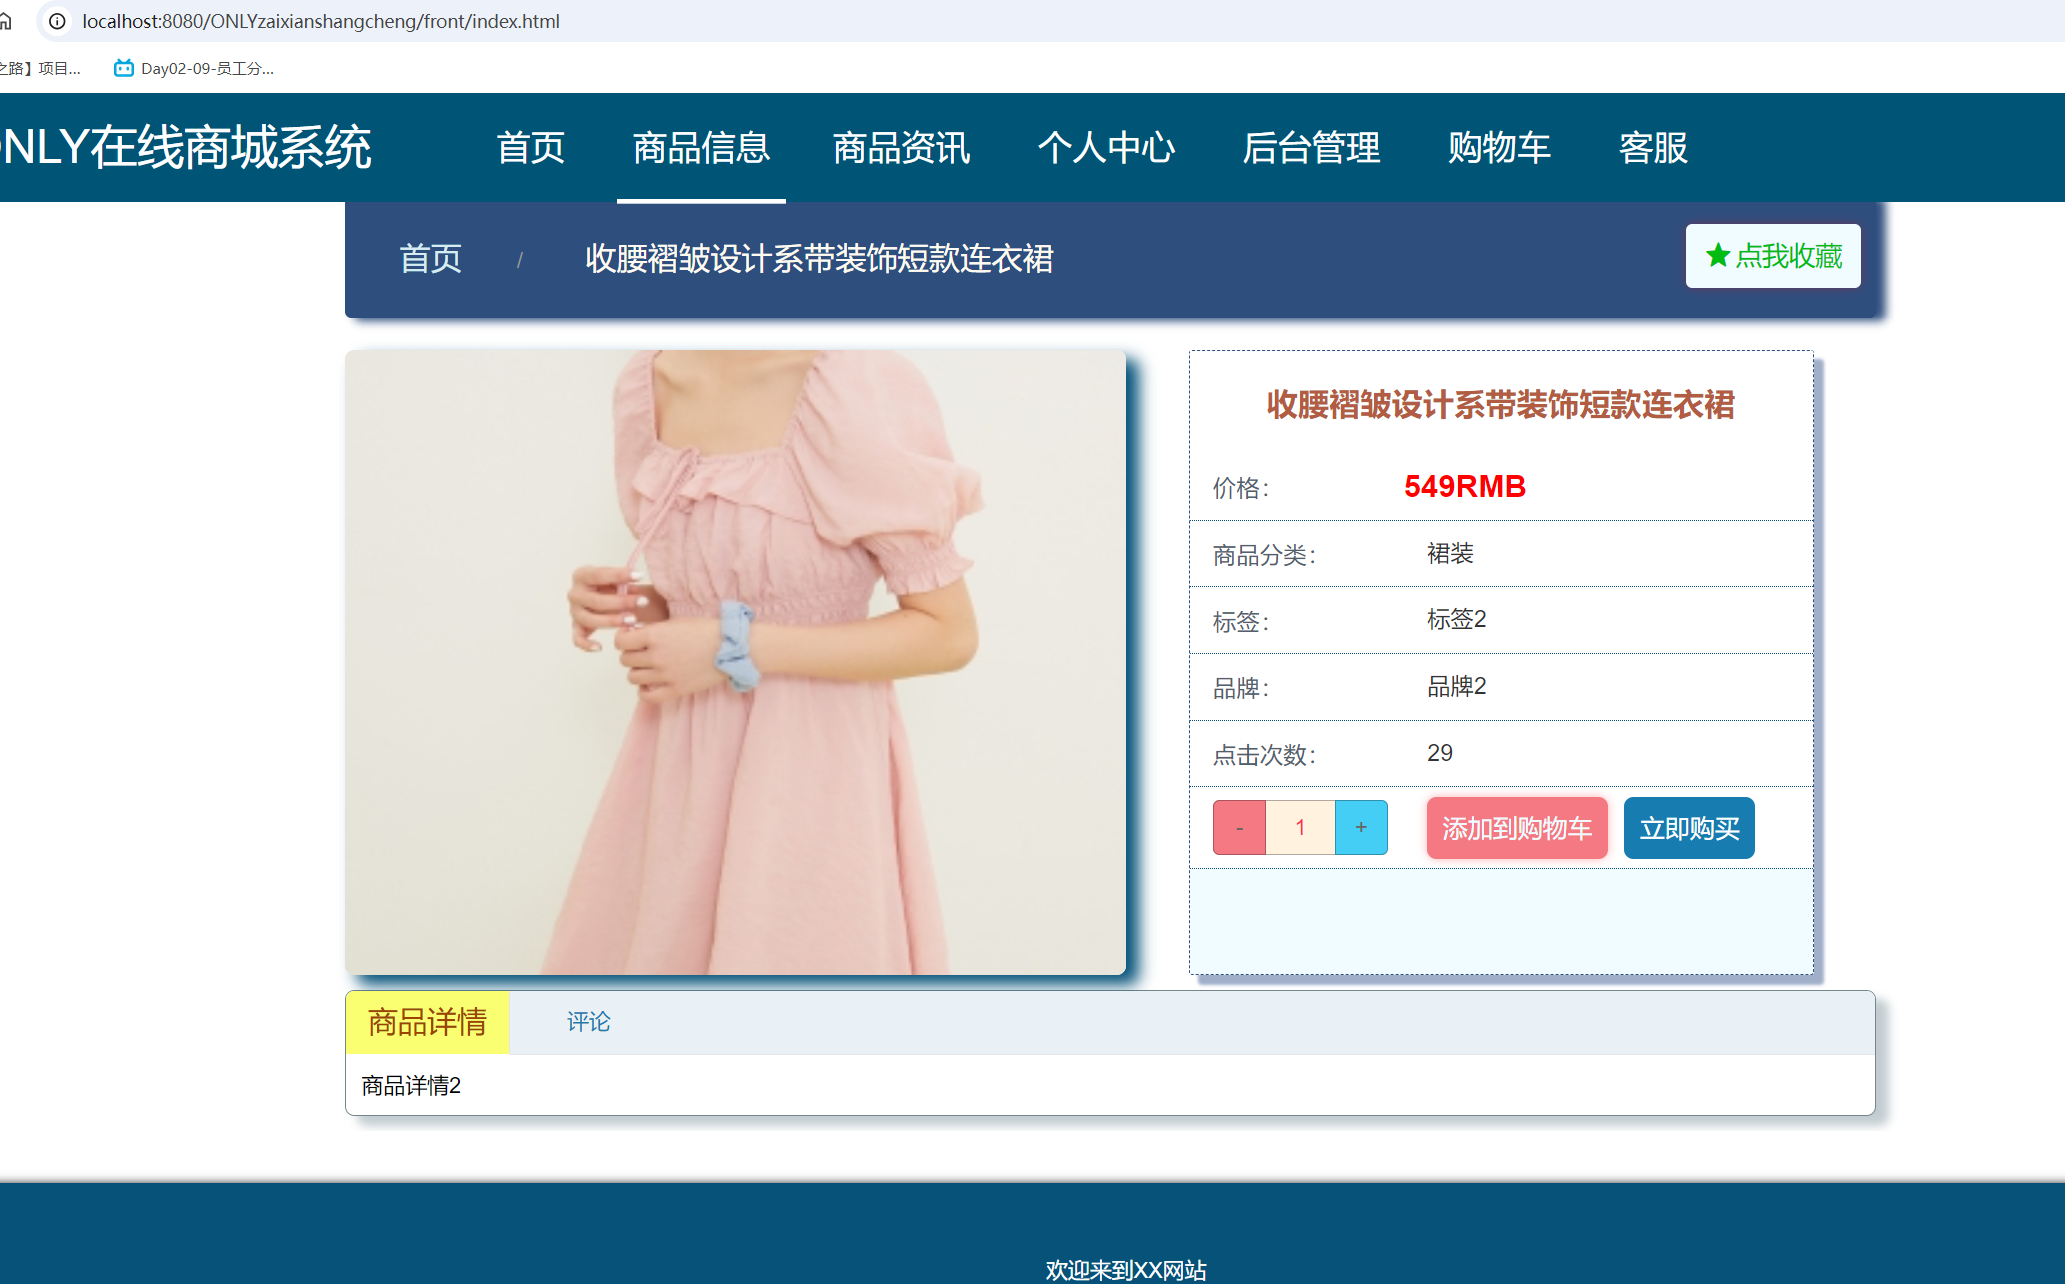
Task: Open the 客服 customer service page
Action: pos(1652,148)
